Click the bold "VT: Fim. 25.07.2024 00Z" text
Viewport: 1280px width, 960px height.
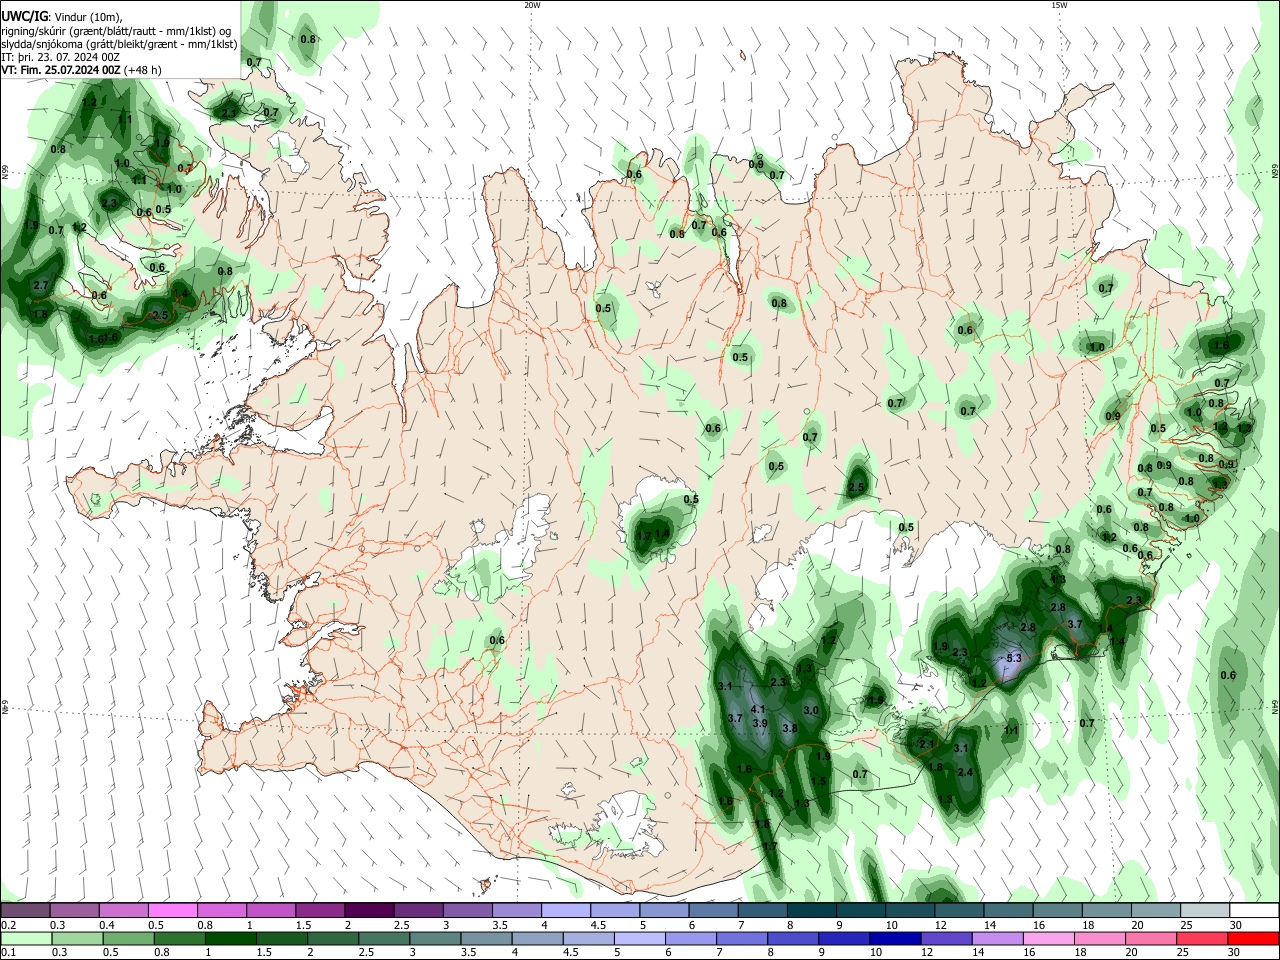61,71
